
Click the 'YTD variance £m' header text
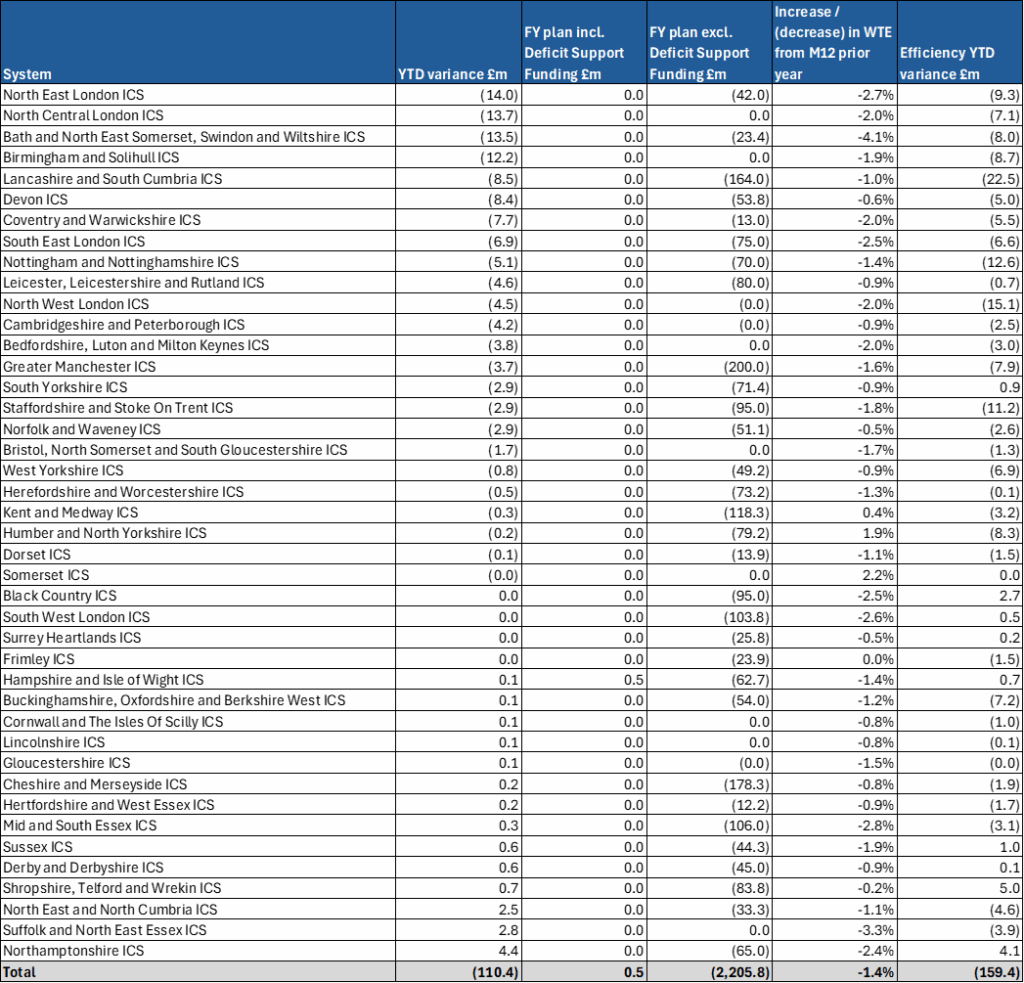pyautogui.click(x=453, y=74)
